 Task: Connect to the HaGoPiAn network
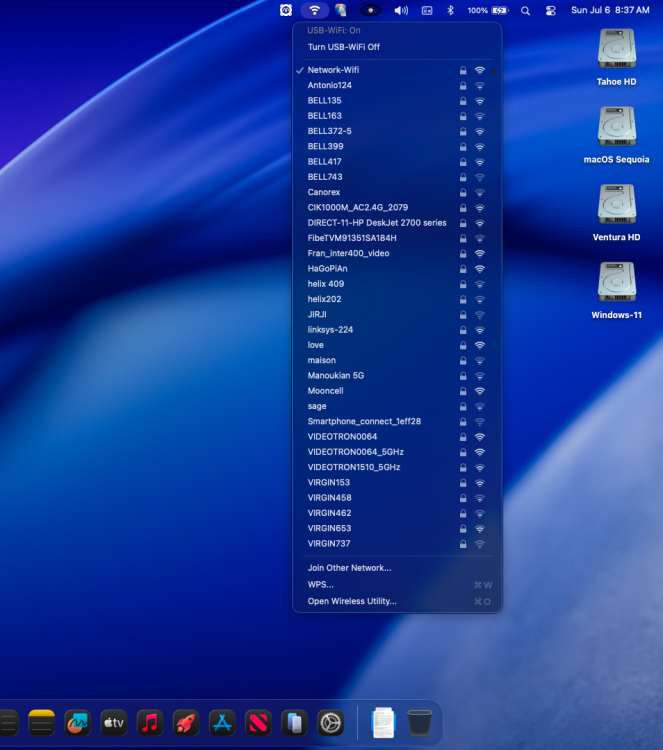(397, 269)
